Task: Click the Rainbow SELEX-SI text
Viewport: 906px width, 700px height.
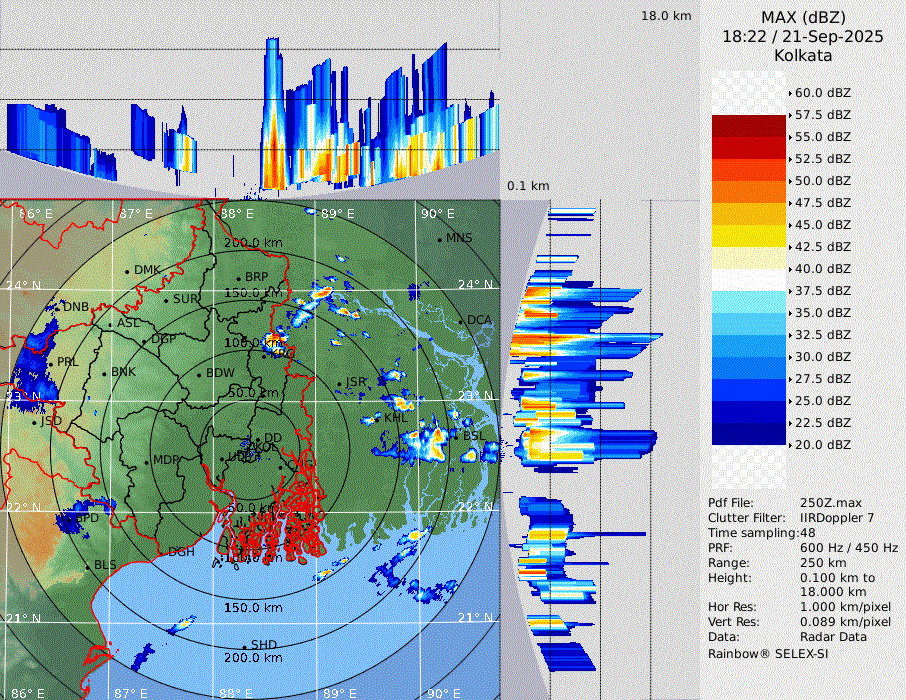Action: (x=767, y=653)
